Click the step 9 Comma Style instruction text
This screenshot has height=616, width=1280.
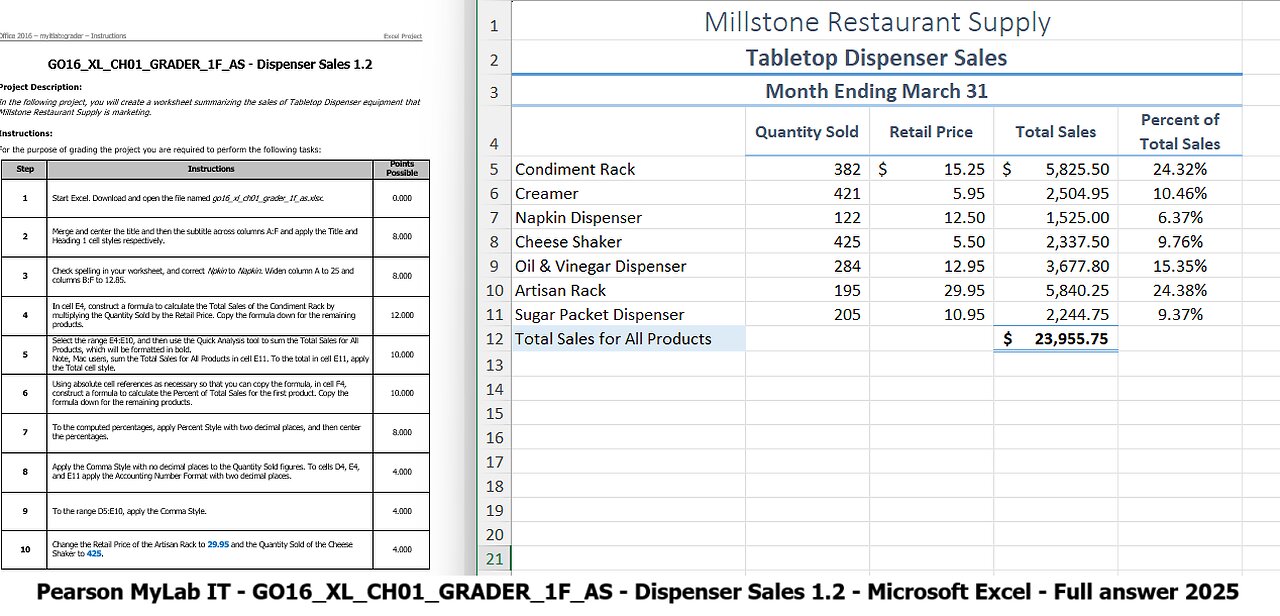[x=129, y=511]
